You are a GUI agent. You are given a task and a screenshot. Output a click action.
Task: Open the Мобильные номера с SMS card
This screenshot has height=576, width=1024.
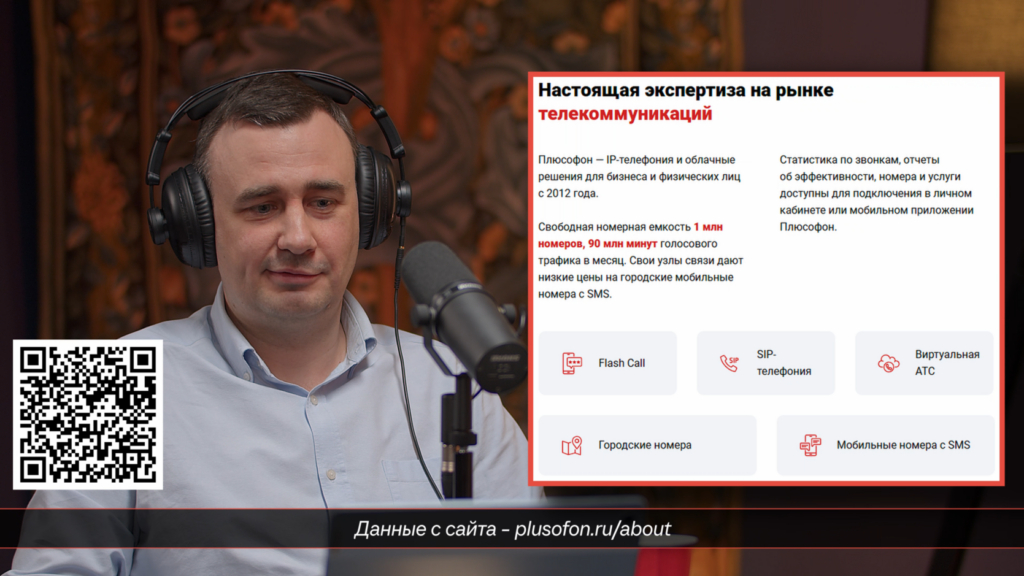pos(885,445)
